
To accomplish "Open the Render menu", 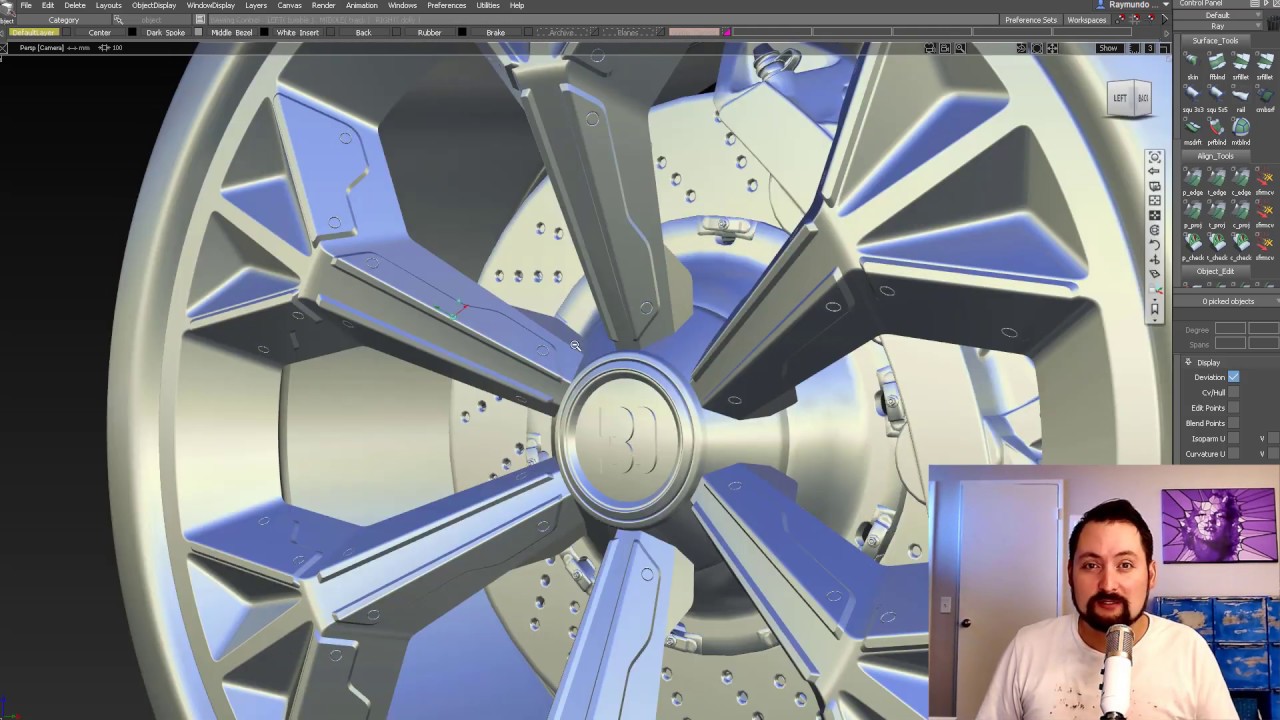I will pos(323,5).
